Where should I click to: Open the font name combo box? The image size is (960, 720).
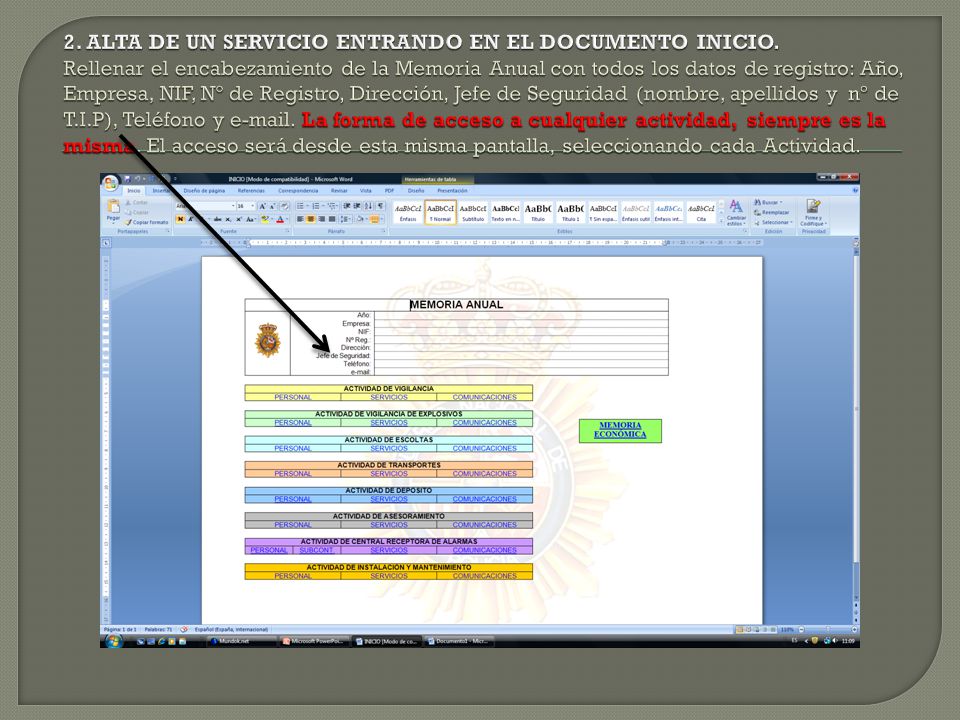205,206
